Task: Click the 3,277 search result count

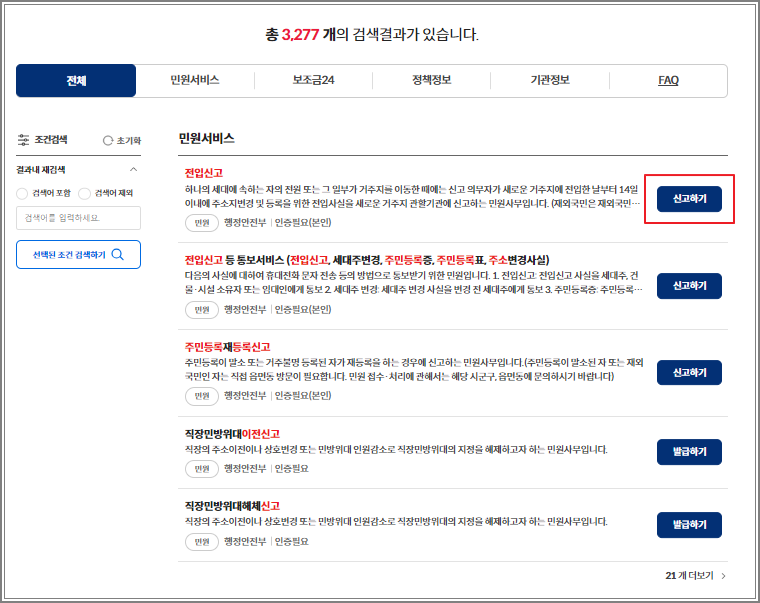Action: coord(300,35)
